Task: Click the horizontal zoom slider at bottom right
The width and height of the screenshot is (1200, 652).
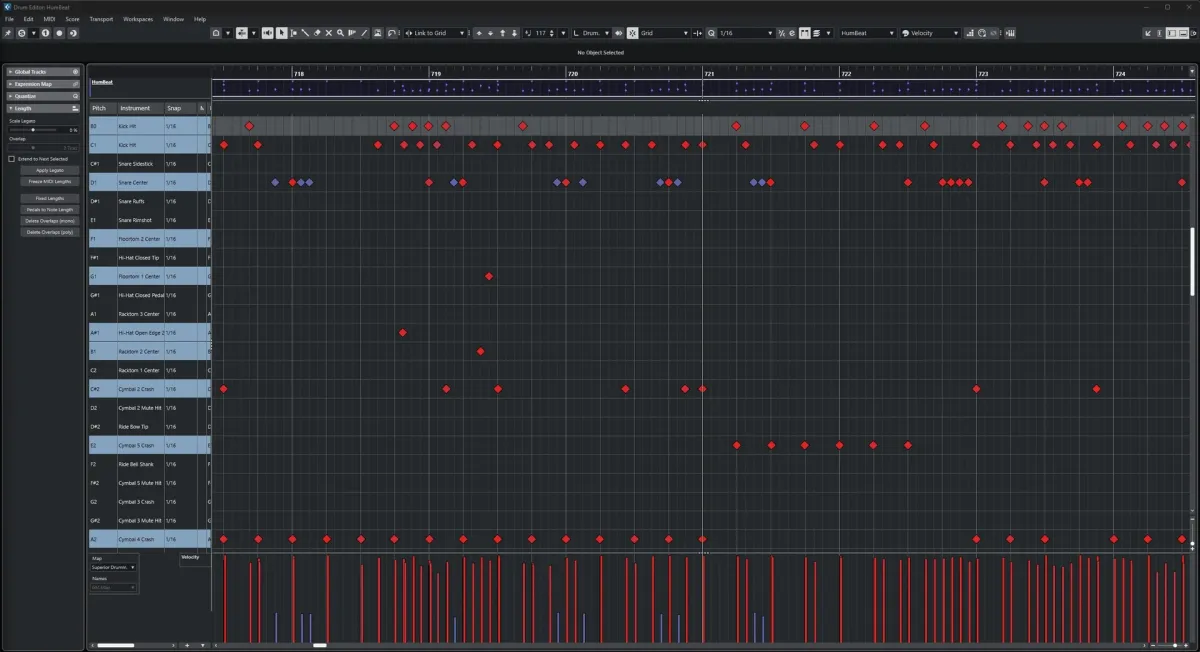Action: coord(1168,646)
